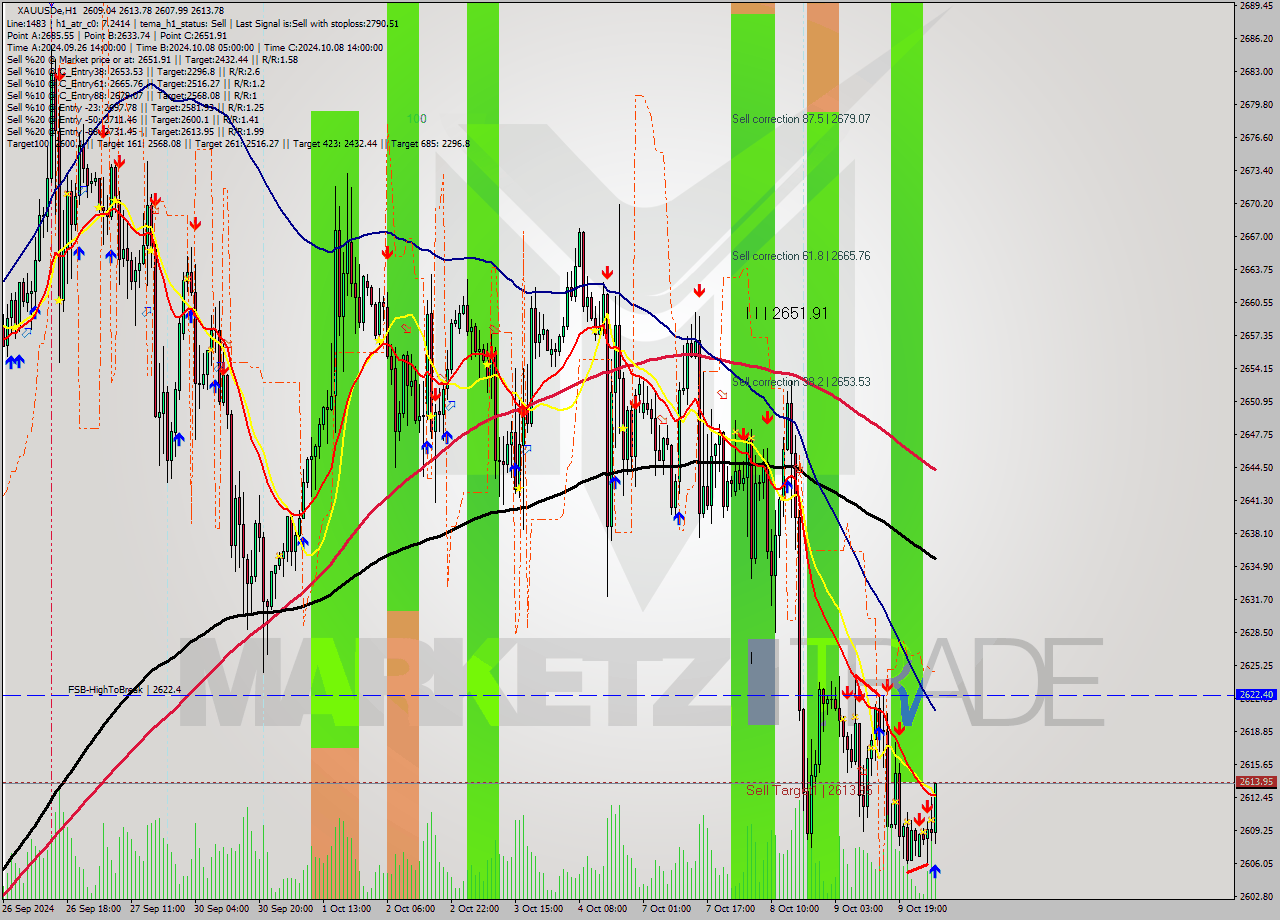Screen dimensions: 1280x920
Task: Click the 2657.35 price scale label
Action: click(x=1256, y=335)
